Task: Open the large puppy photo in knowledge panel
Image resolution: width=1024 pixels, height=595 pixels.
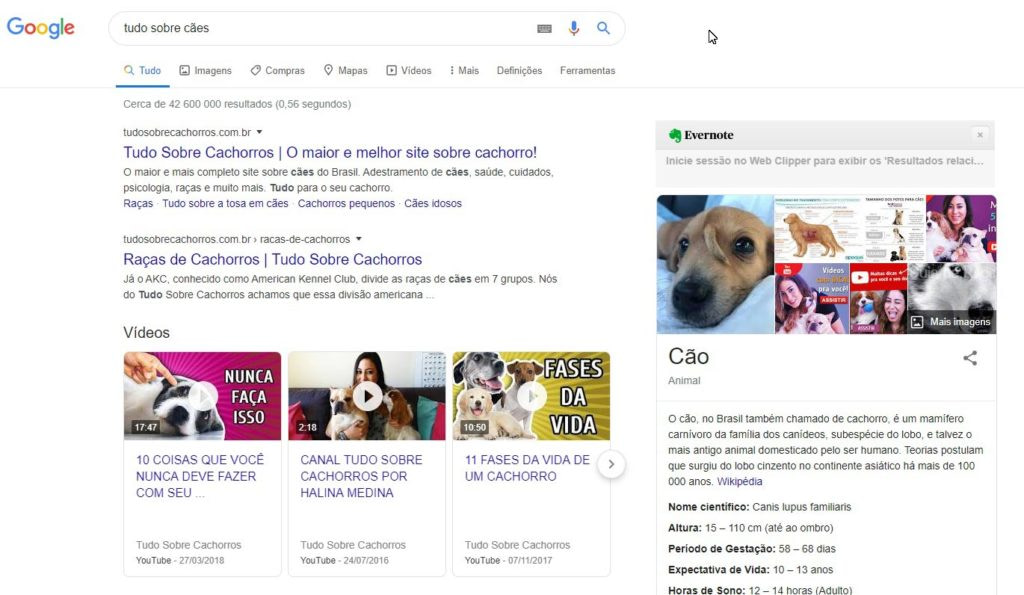Action: (715, 265)
